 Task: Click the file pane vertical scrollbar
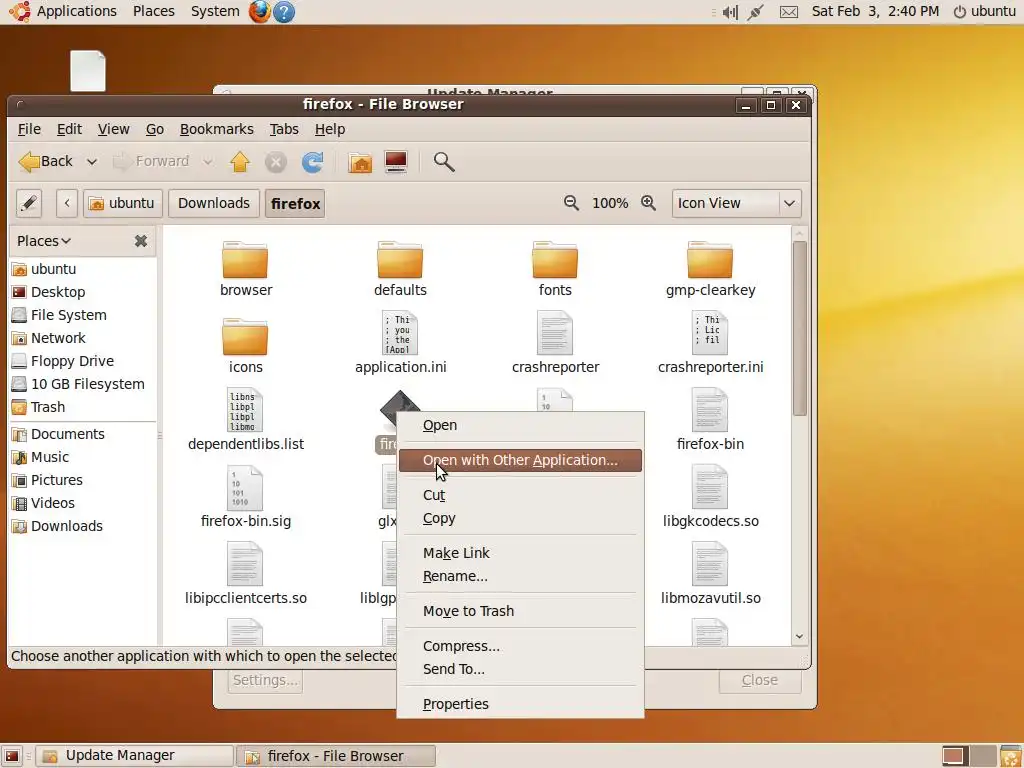pos(800,328)
